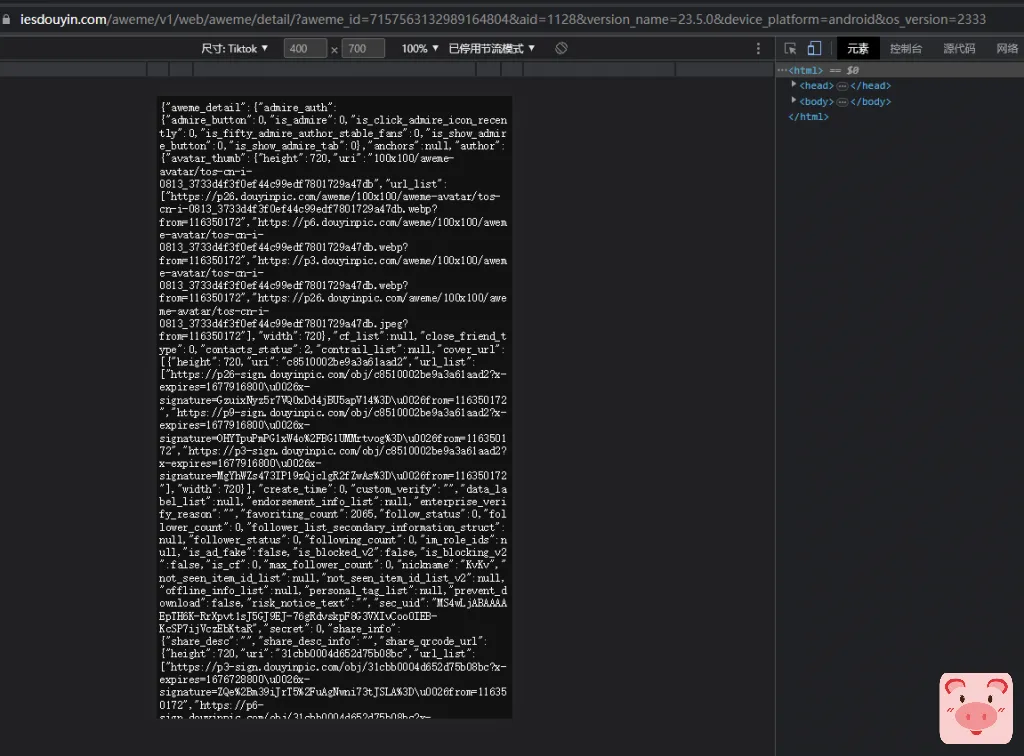This screenshot has width=1024, height=756.
Task: Click the lock icon in address bar
Action: click(x=7, y=20)
